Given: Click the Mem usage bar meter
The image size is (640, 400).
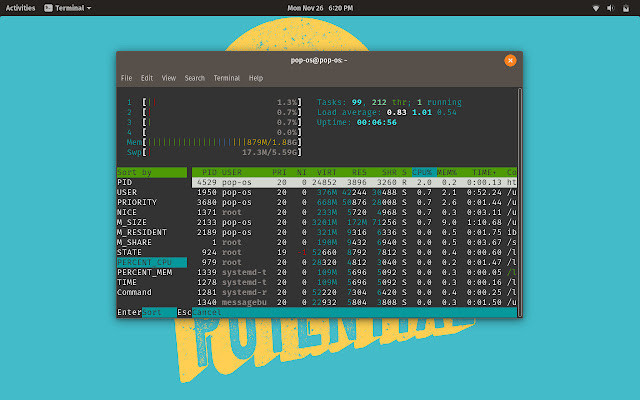Looking at the screenshot, I should click(x=214, y=142).
